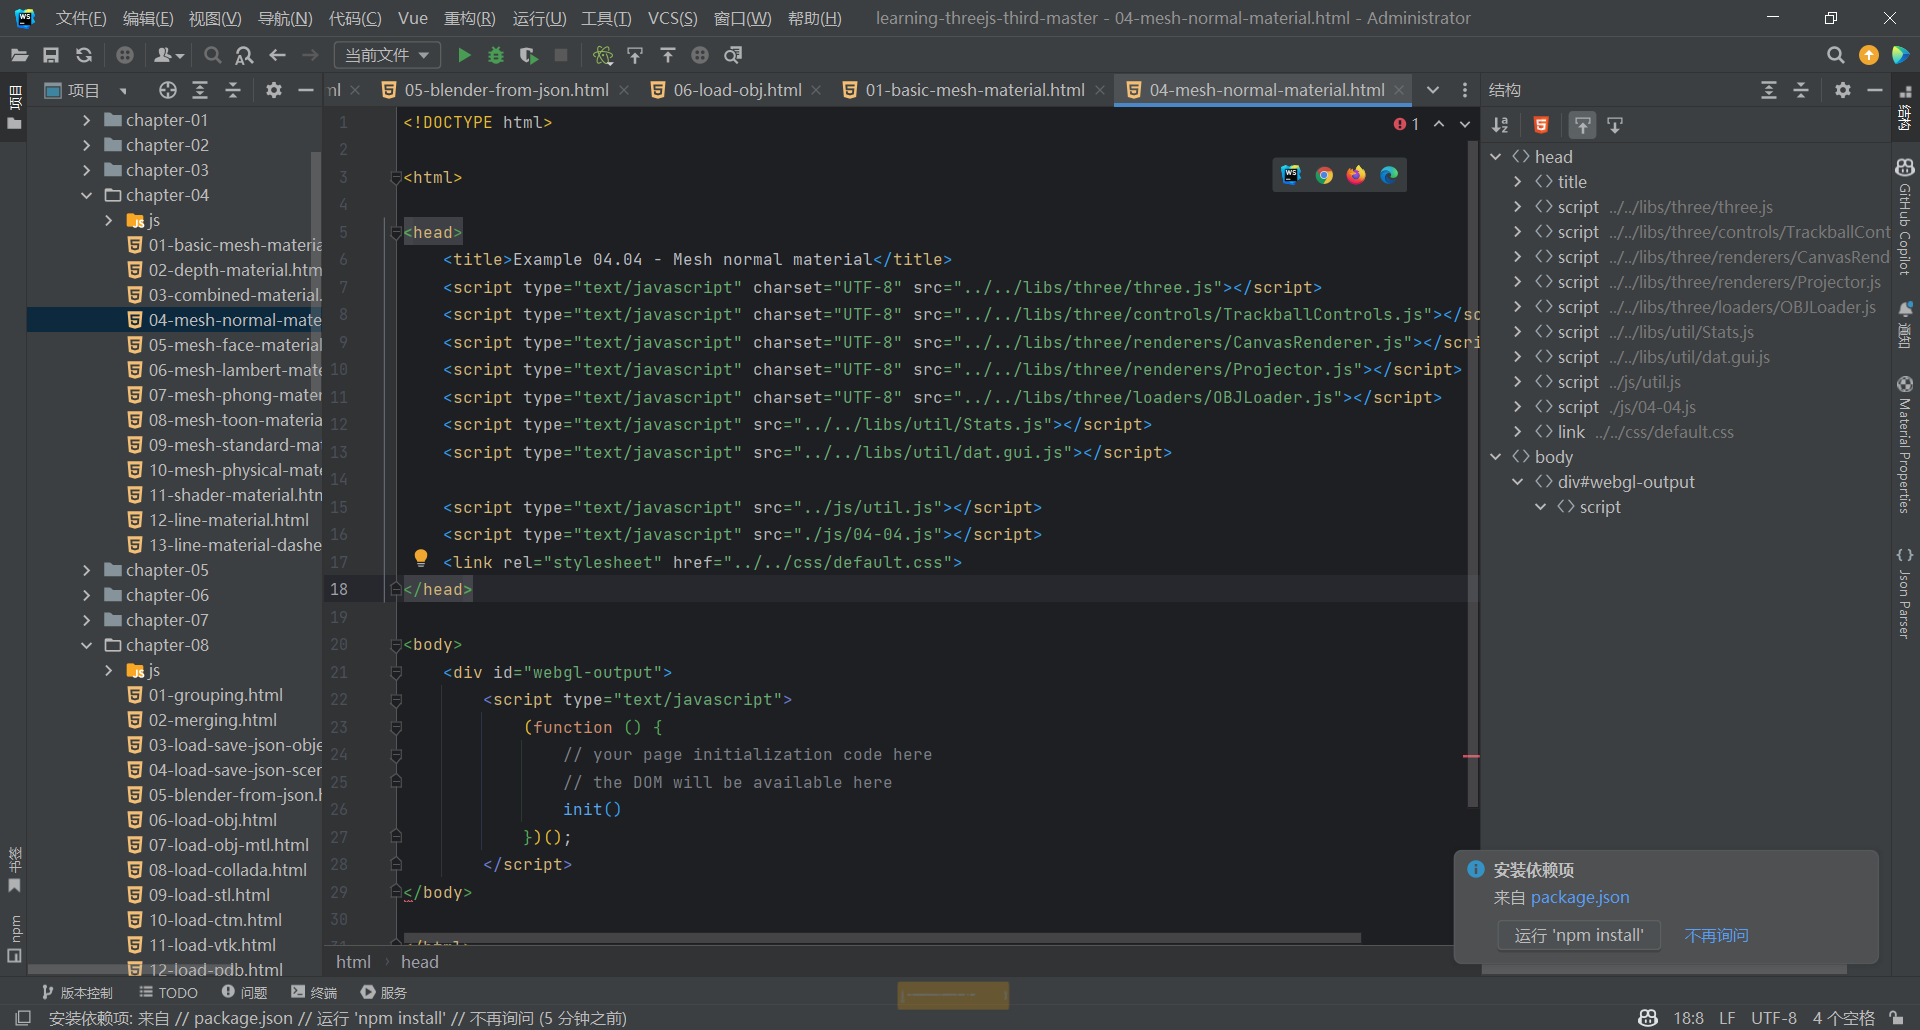Collapse the head node in the Structure tree
Viewport: 1920px width, 1030px height.
point(1496,157)
